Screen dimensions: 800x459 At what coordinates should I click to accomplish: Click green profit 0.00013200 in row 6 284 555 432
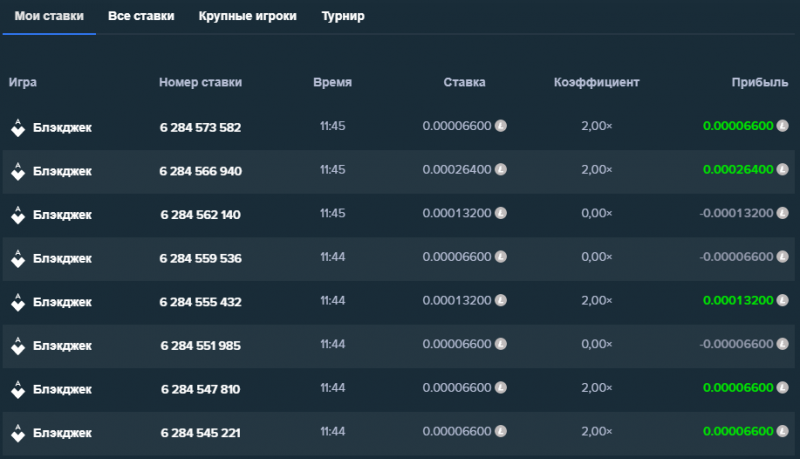pos(738,300)
